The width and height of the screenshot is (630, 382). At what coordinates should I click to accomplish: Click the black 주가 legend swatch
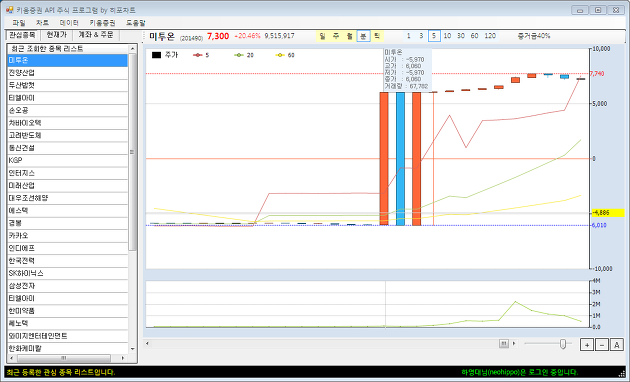click(156, 55)
